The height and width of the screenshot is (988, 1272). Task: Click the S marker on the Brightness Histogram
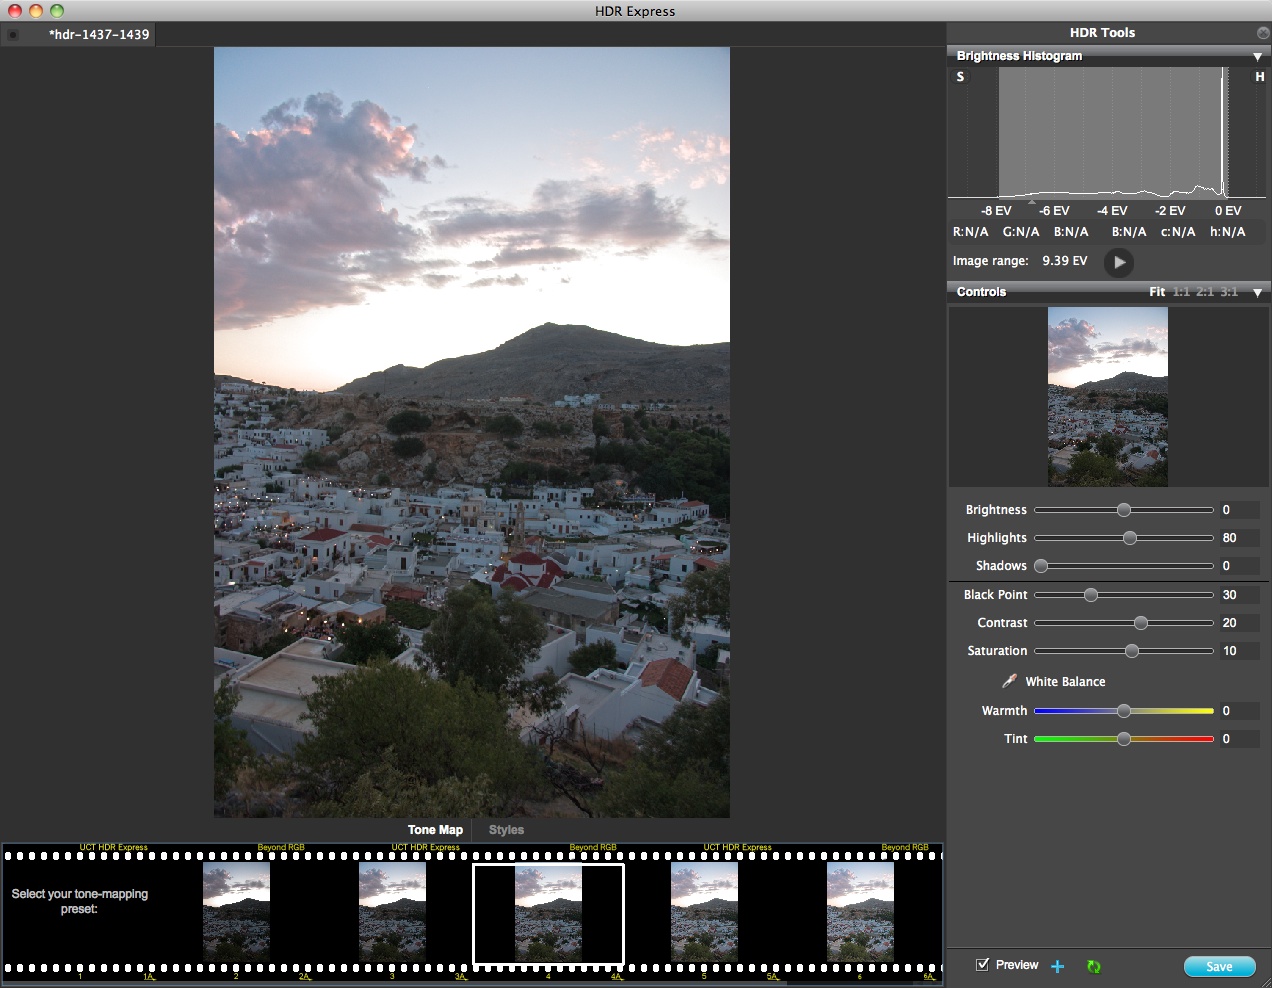[959, 76]
